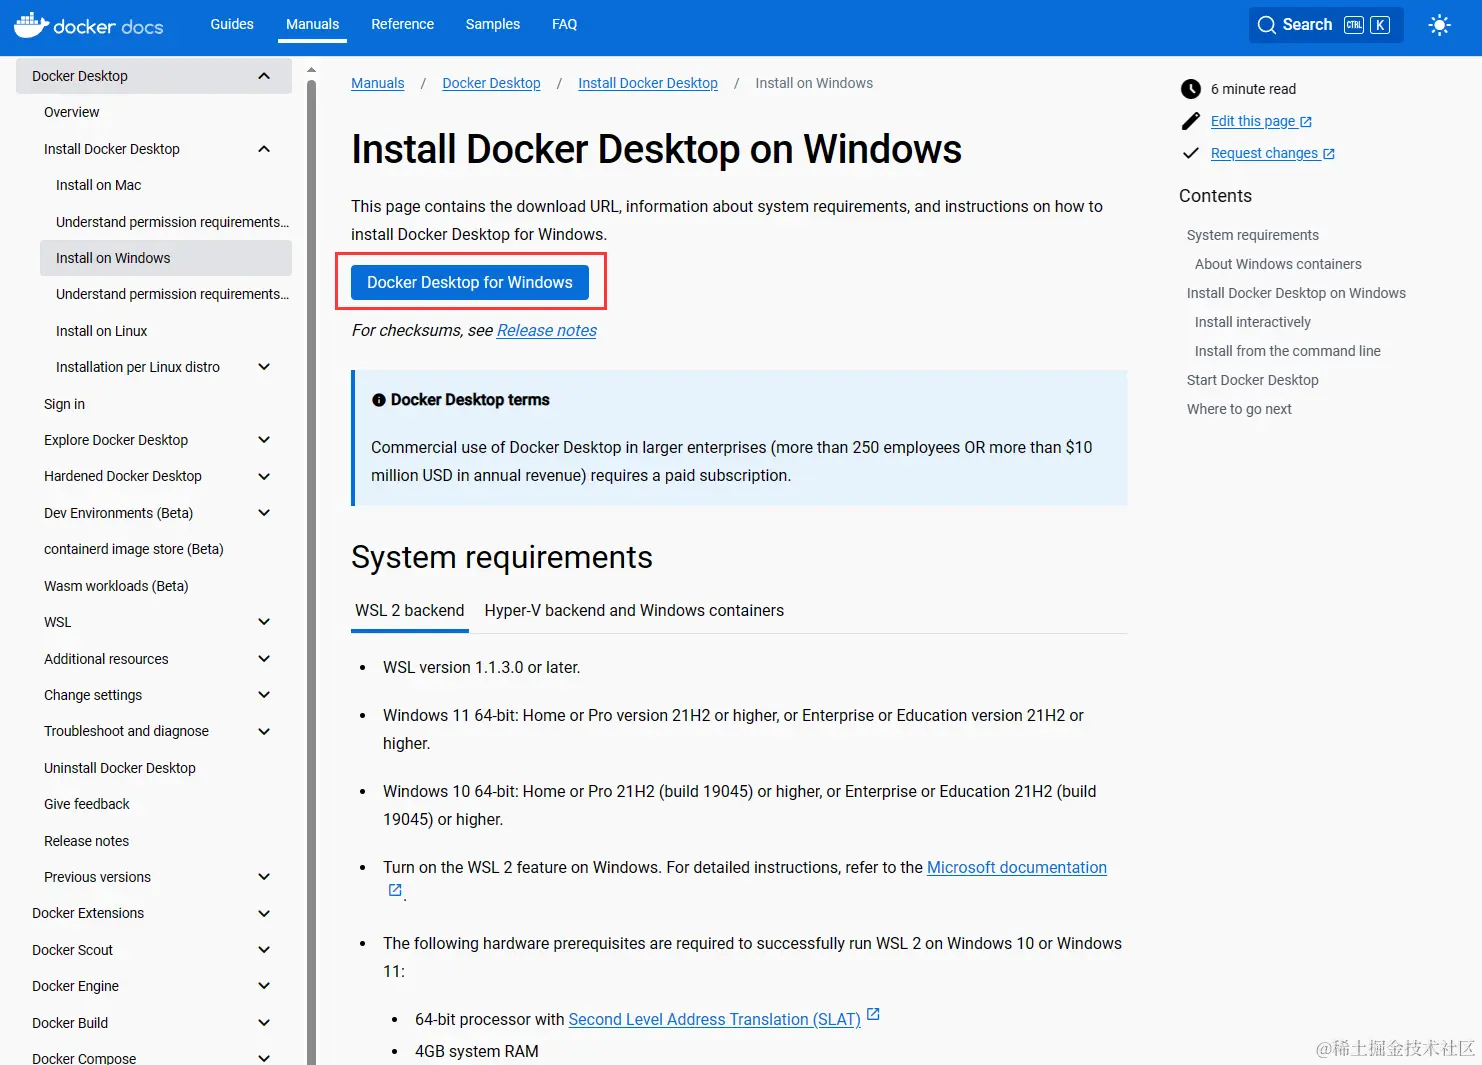
Task: Toggle the light/dark theme sun icon
Action: click(x=1439, y=25)
